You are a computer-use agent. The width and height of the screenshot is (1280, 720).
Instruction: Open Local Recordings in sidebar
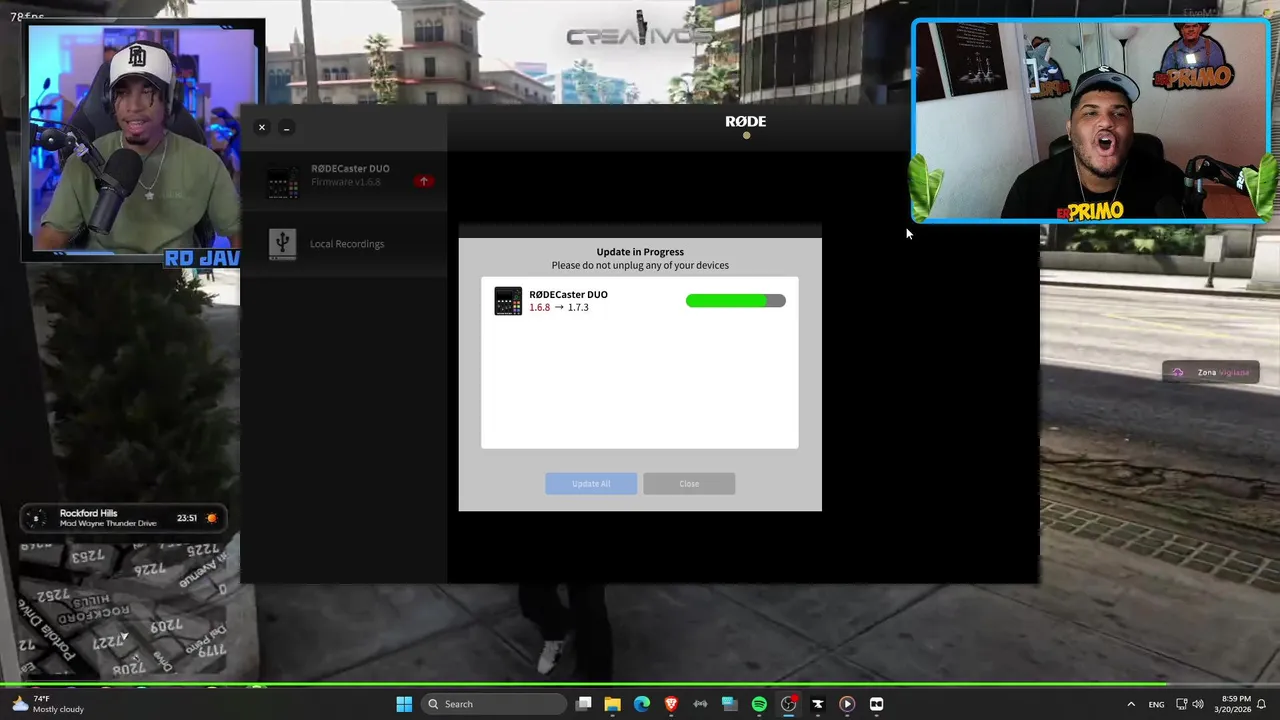tap(344, 244)
